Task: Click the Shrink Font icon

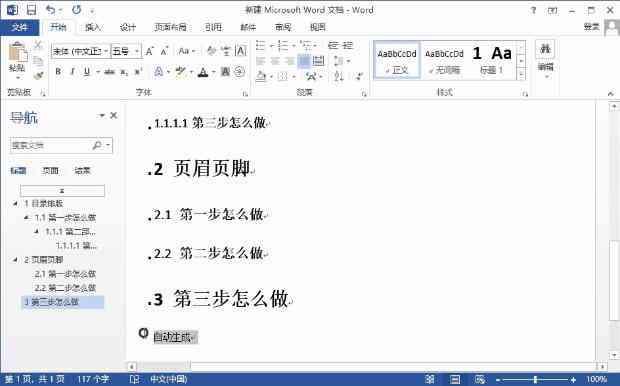Action: pyautogui.click(x=164, y=51)
